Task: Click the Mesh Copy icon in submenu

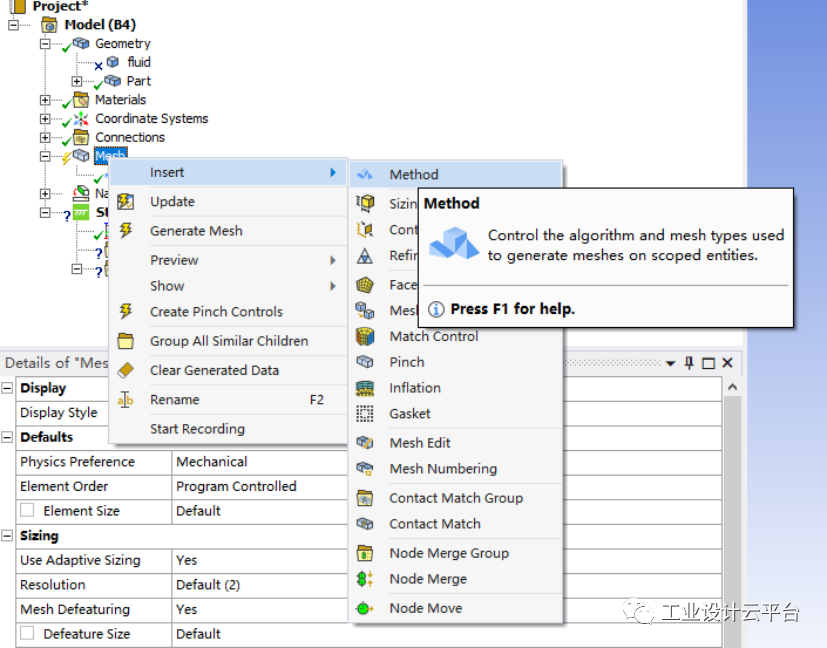Action: point(365,311)
